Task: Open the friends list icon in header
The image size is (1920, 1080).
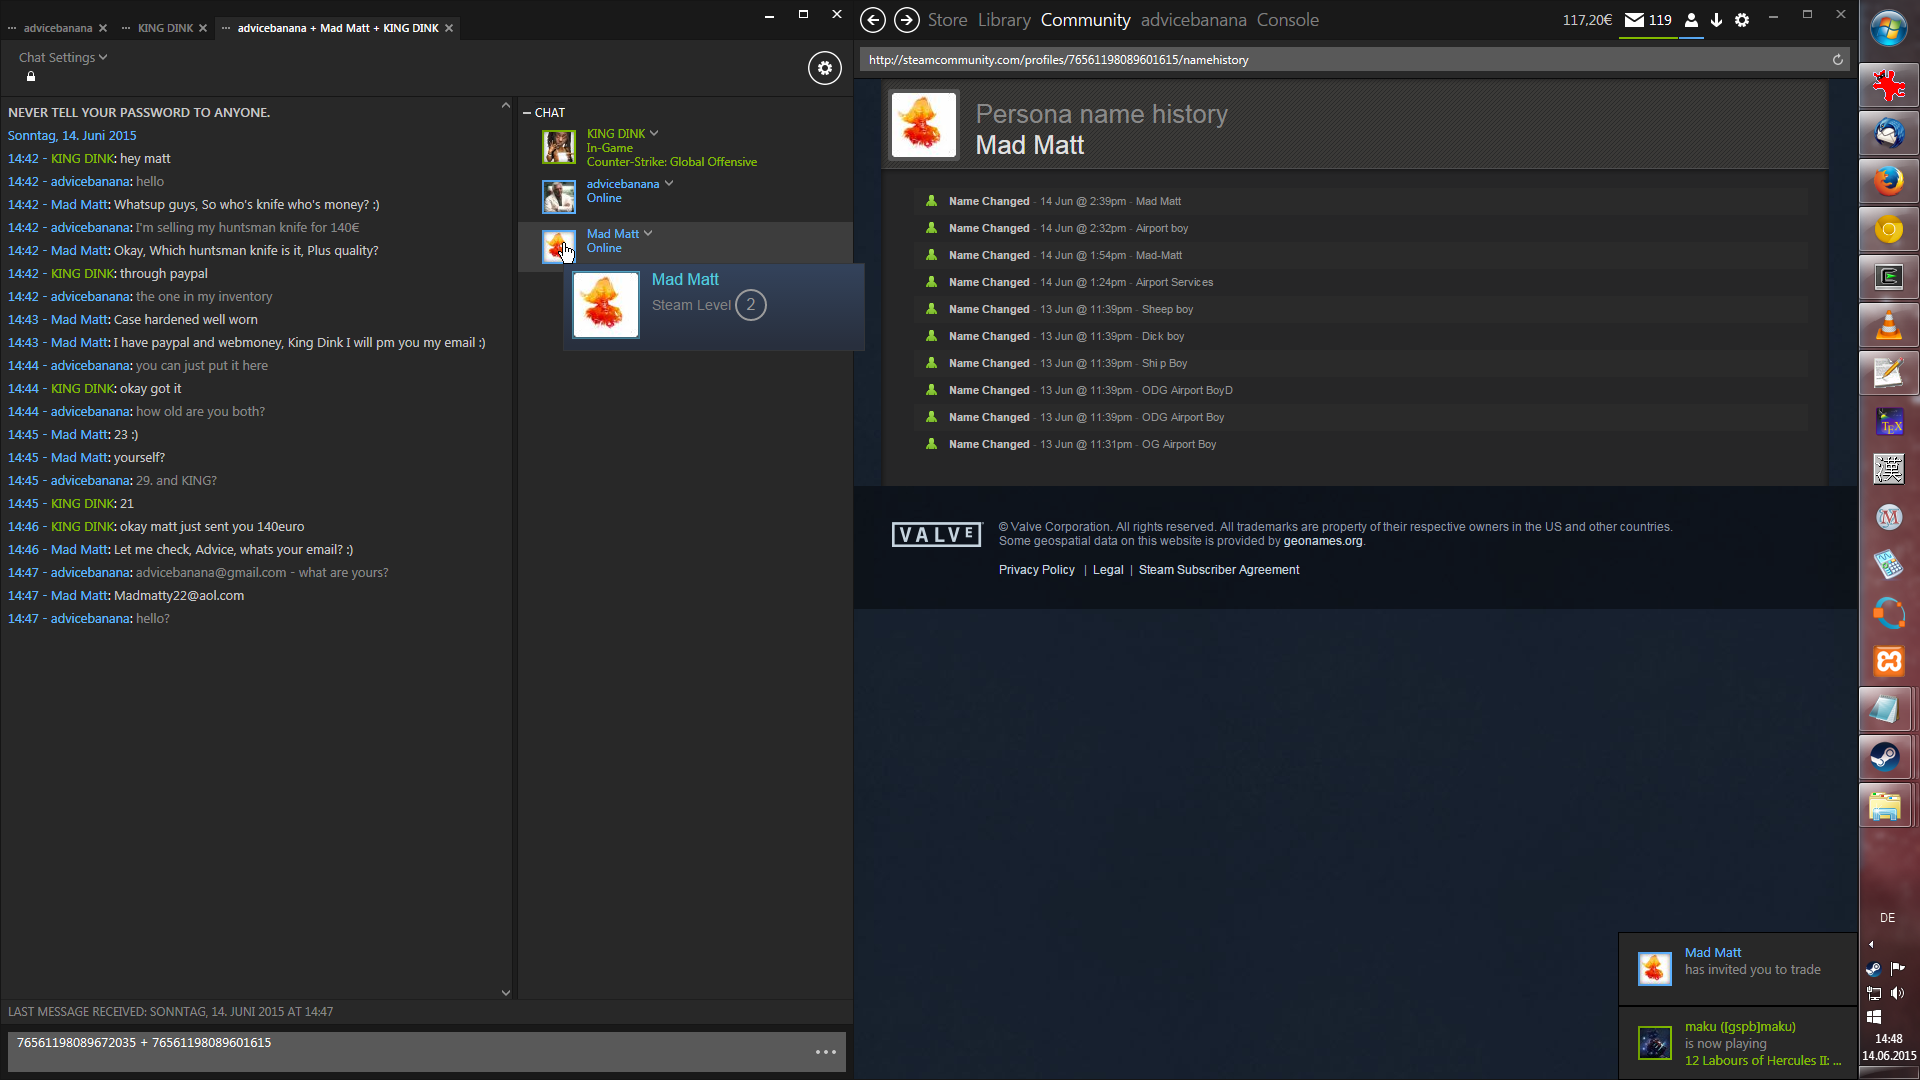Action: click(1691, 20)
